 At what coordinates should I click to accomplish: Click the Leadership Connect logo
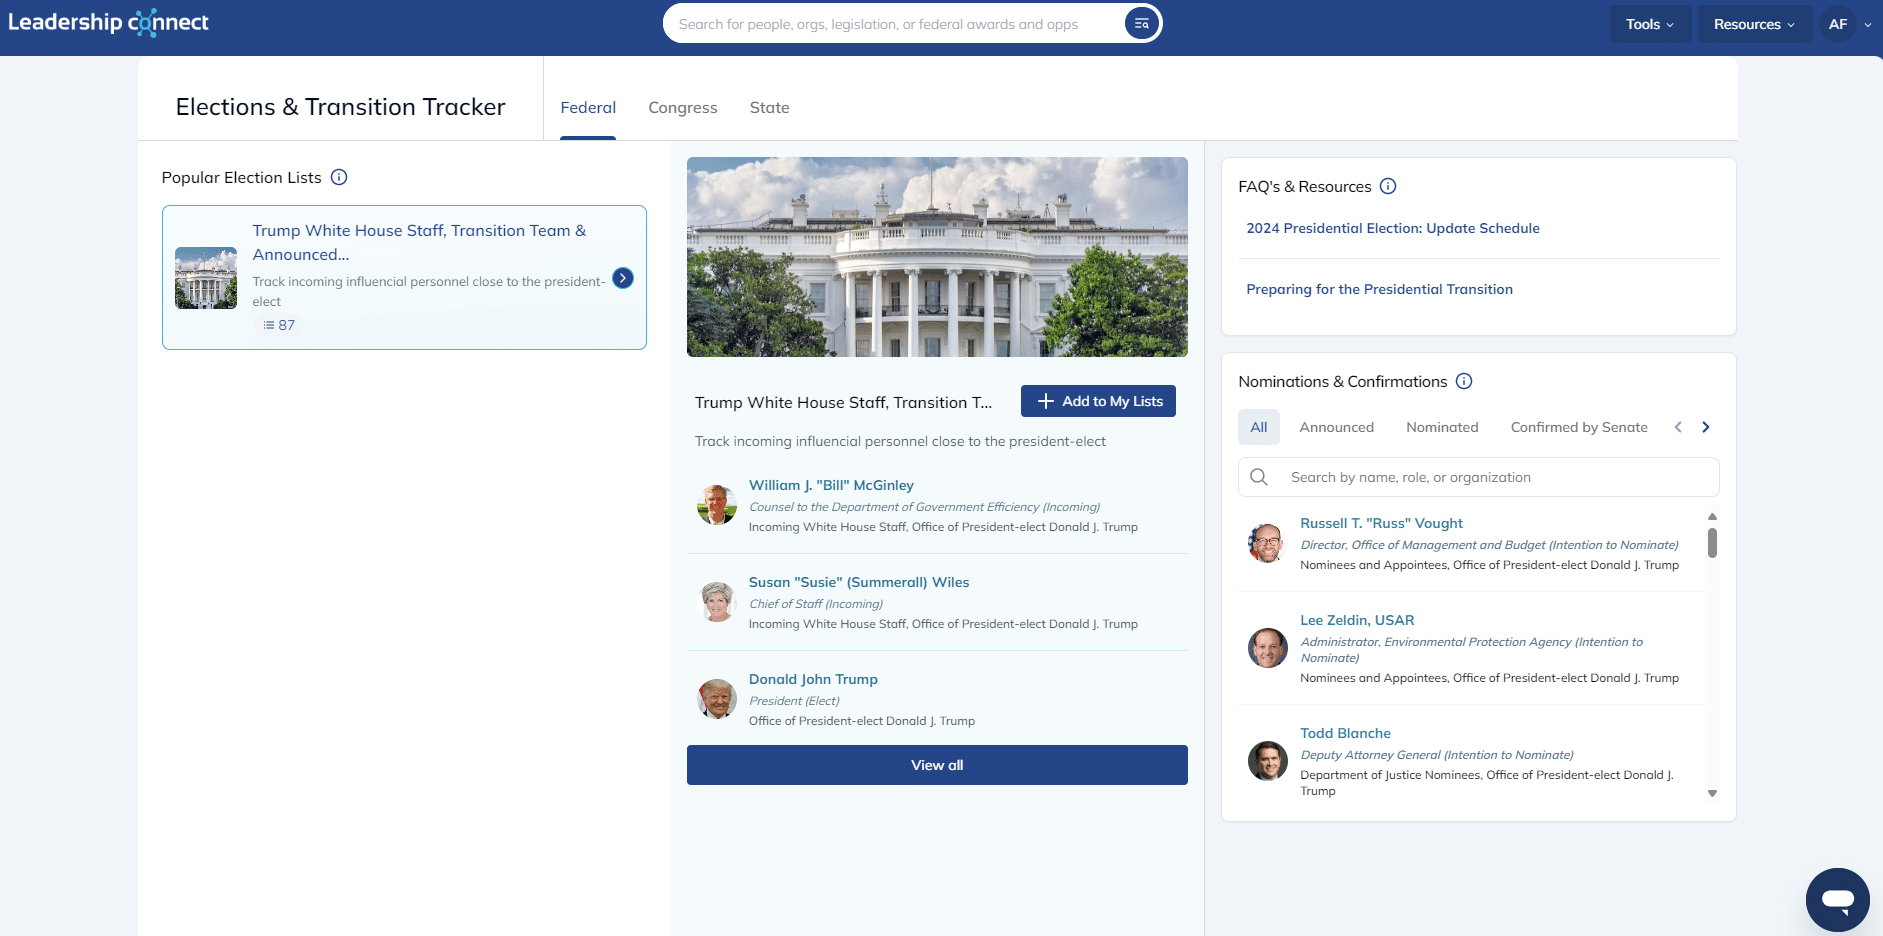point(108,22)
